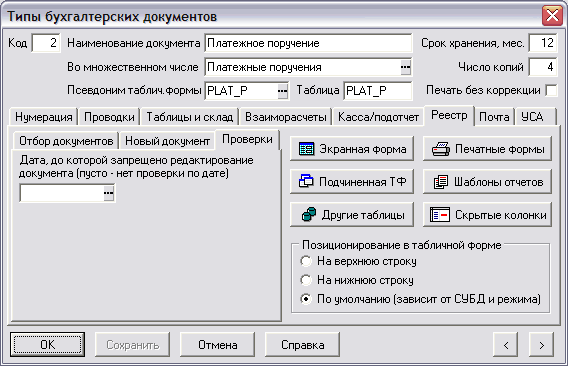Click the Другие таблицы cylinders icon
The height and width of the screenshot is (366, 568).
[309, 214]
